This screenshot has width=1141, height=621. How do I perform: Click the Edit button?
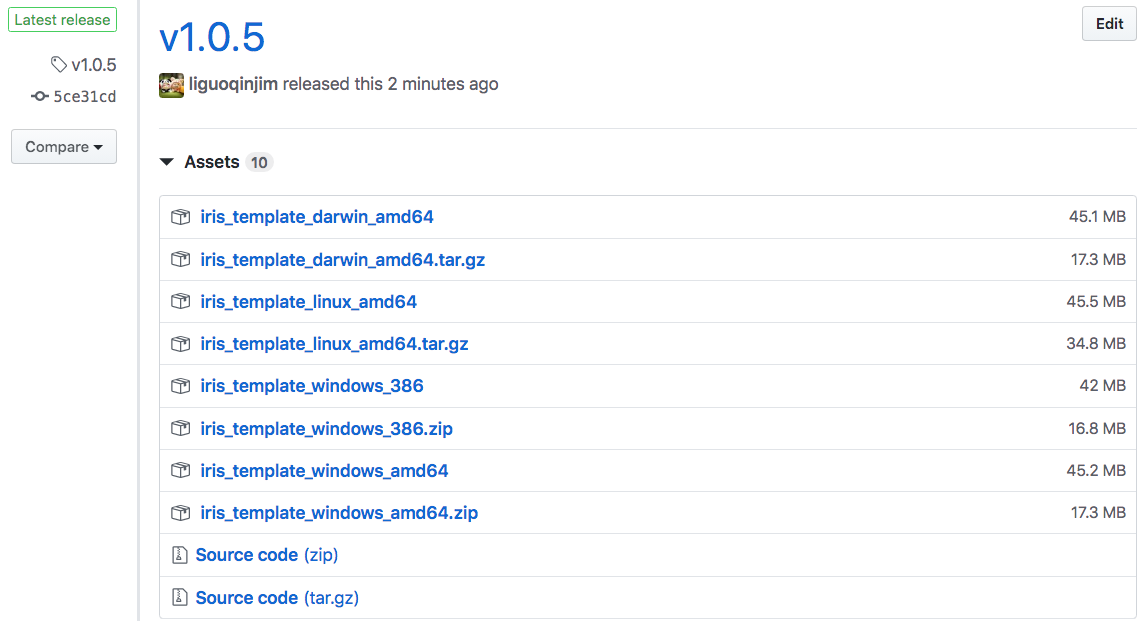click(1108, 23)
